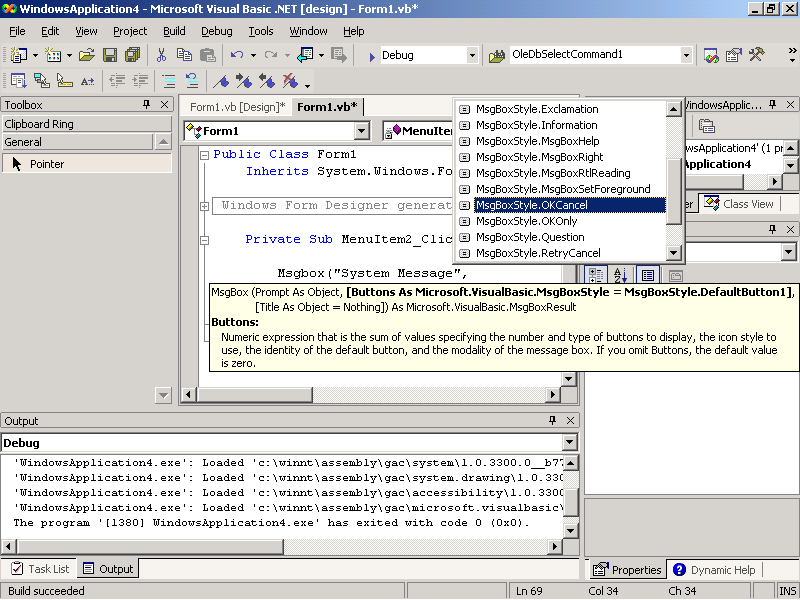Open the Build menu

[x=174, y=31]
